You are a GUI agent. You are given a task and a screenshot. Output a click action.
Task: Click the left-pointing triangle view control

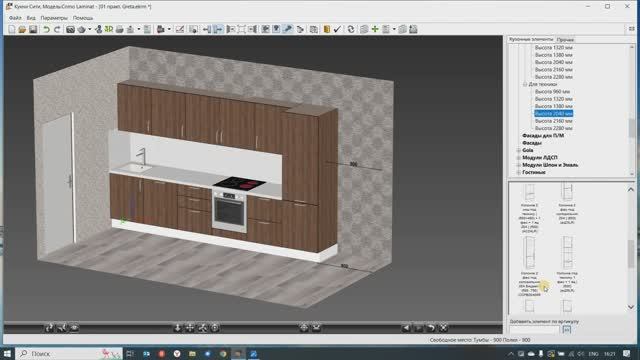pos(406,327)
